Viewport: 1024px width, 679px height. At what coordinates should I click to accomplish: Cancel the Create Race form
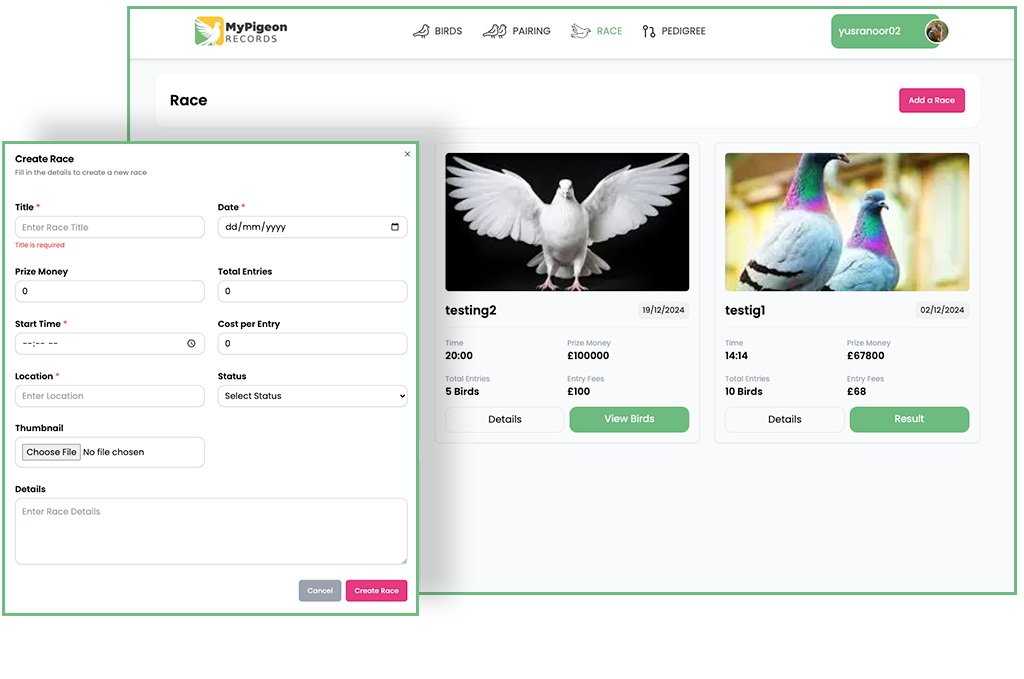pyautogui.click(x=320, y=590)
